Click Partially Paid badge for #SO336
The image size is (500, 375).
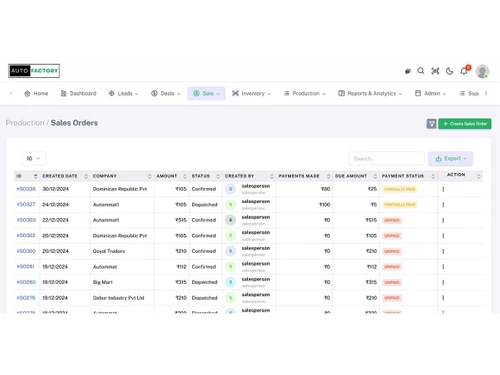point(400,189)
